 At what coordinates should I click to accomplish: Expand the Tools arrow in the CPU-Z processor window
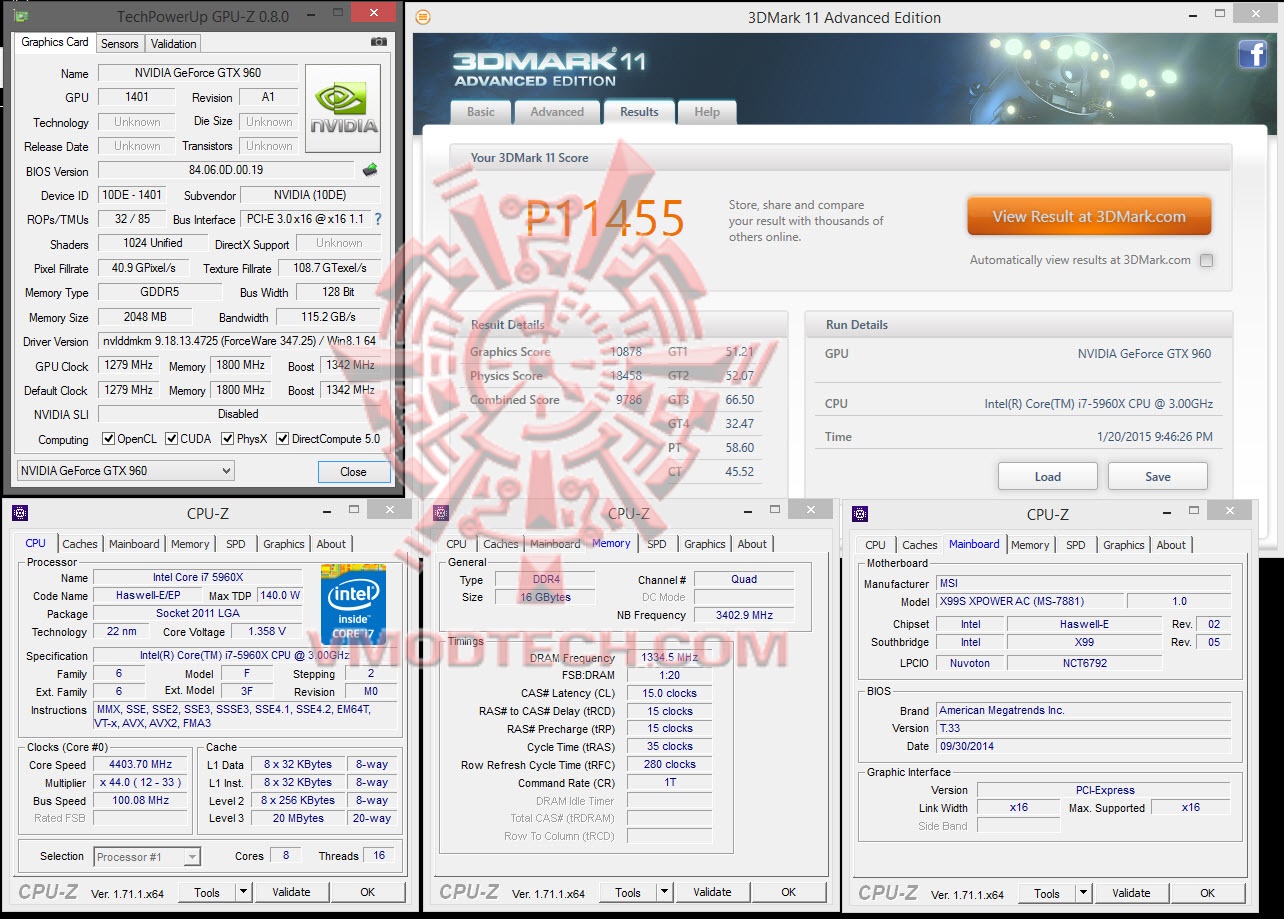click(x=243, y=892)
